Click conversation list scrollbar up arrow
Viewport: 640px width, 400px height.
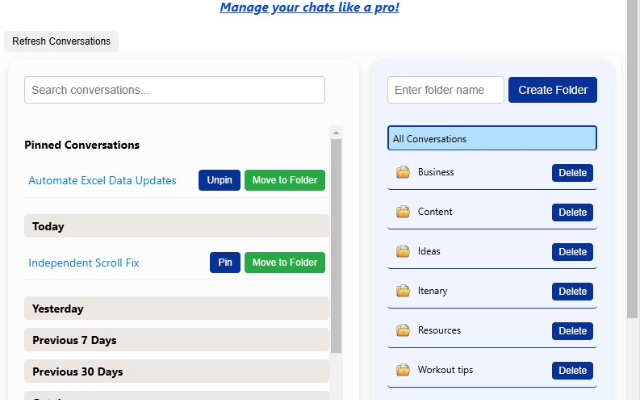[336, 133]
